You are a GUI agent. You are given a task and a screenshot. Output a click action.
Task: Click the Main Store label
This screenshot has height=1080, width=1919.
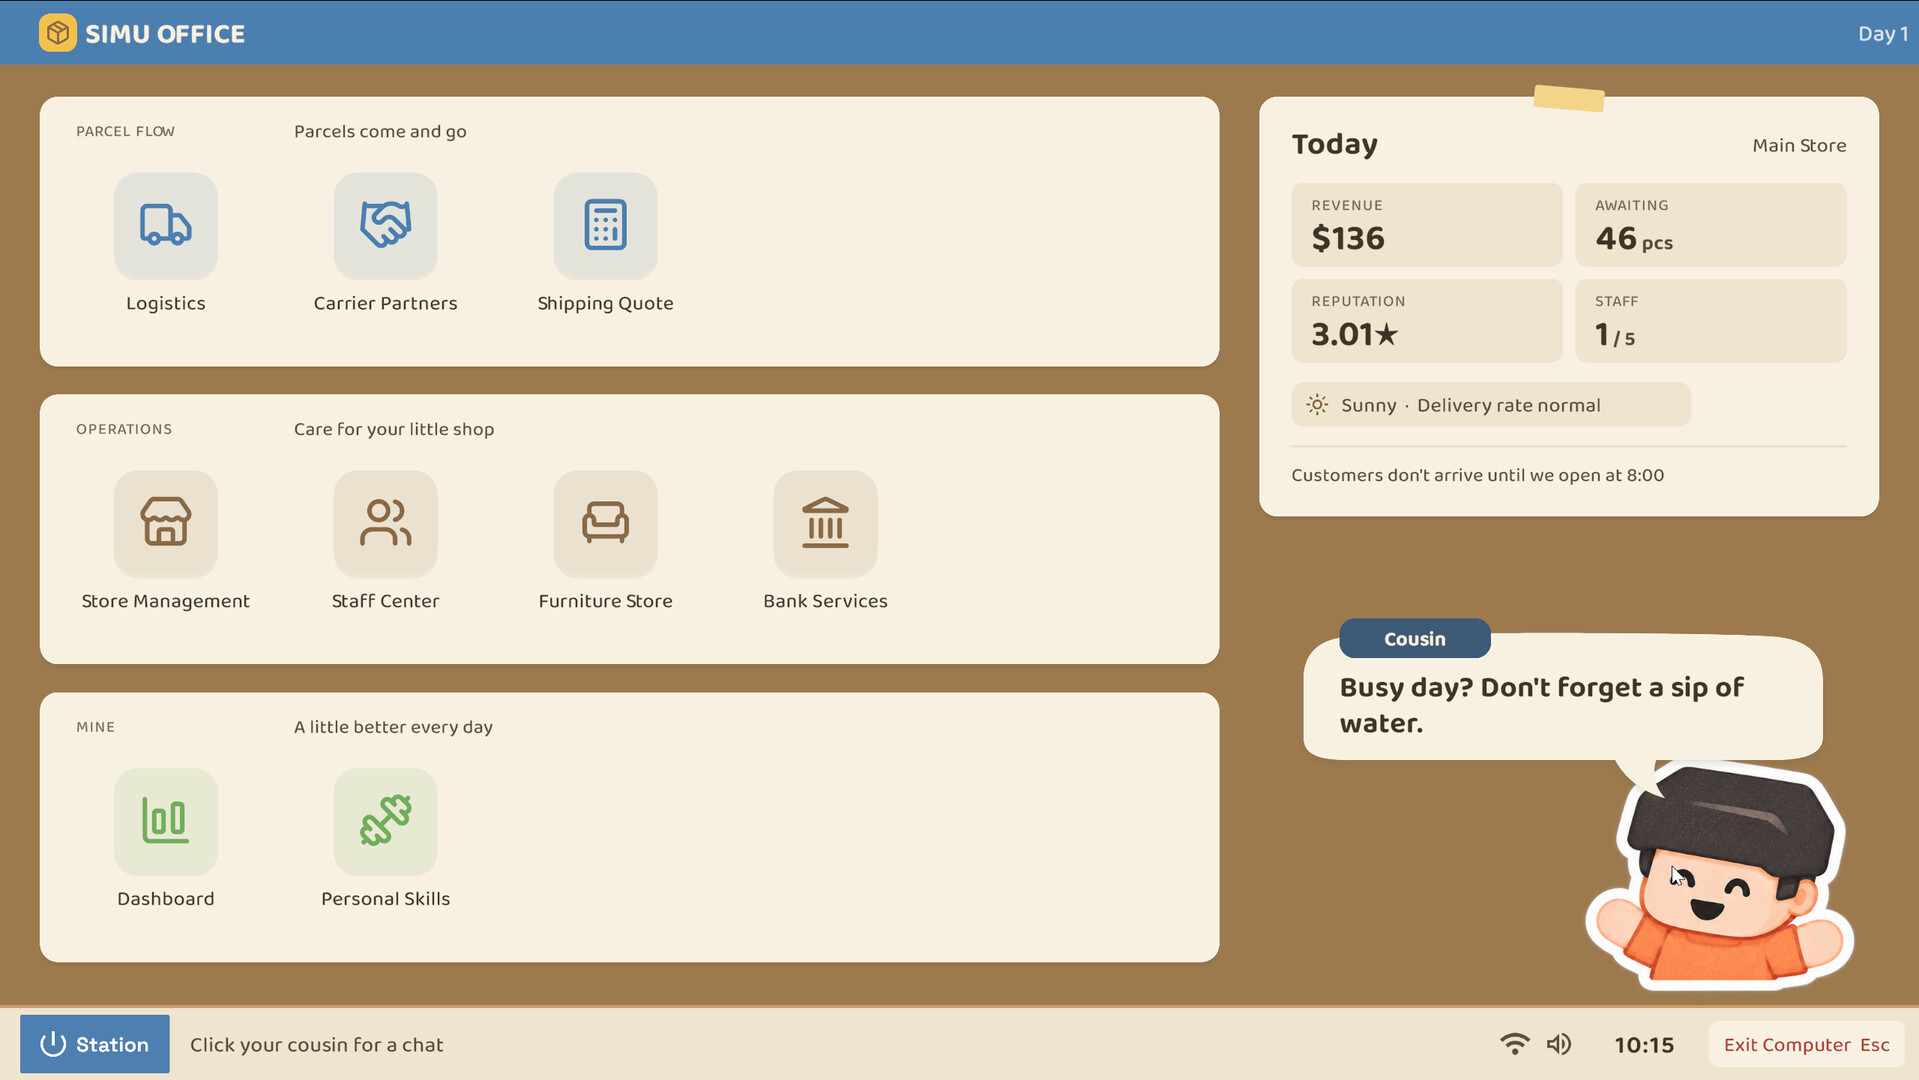(1799, 145)
